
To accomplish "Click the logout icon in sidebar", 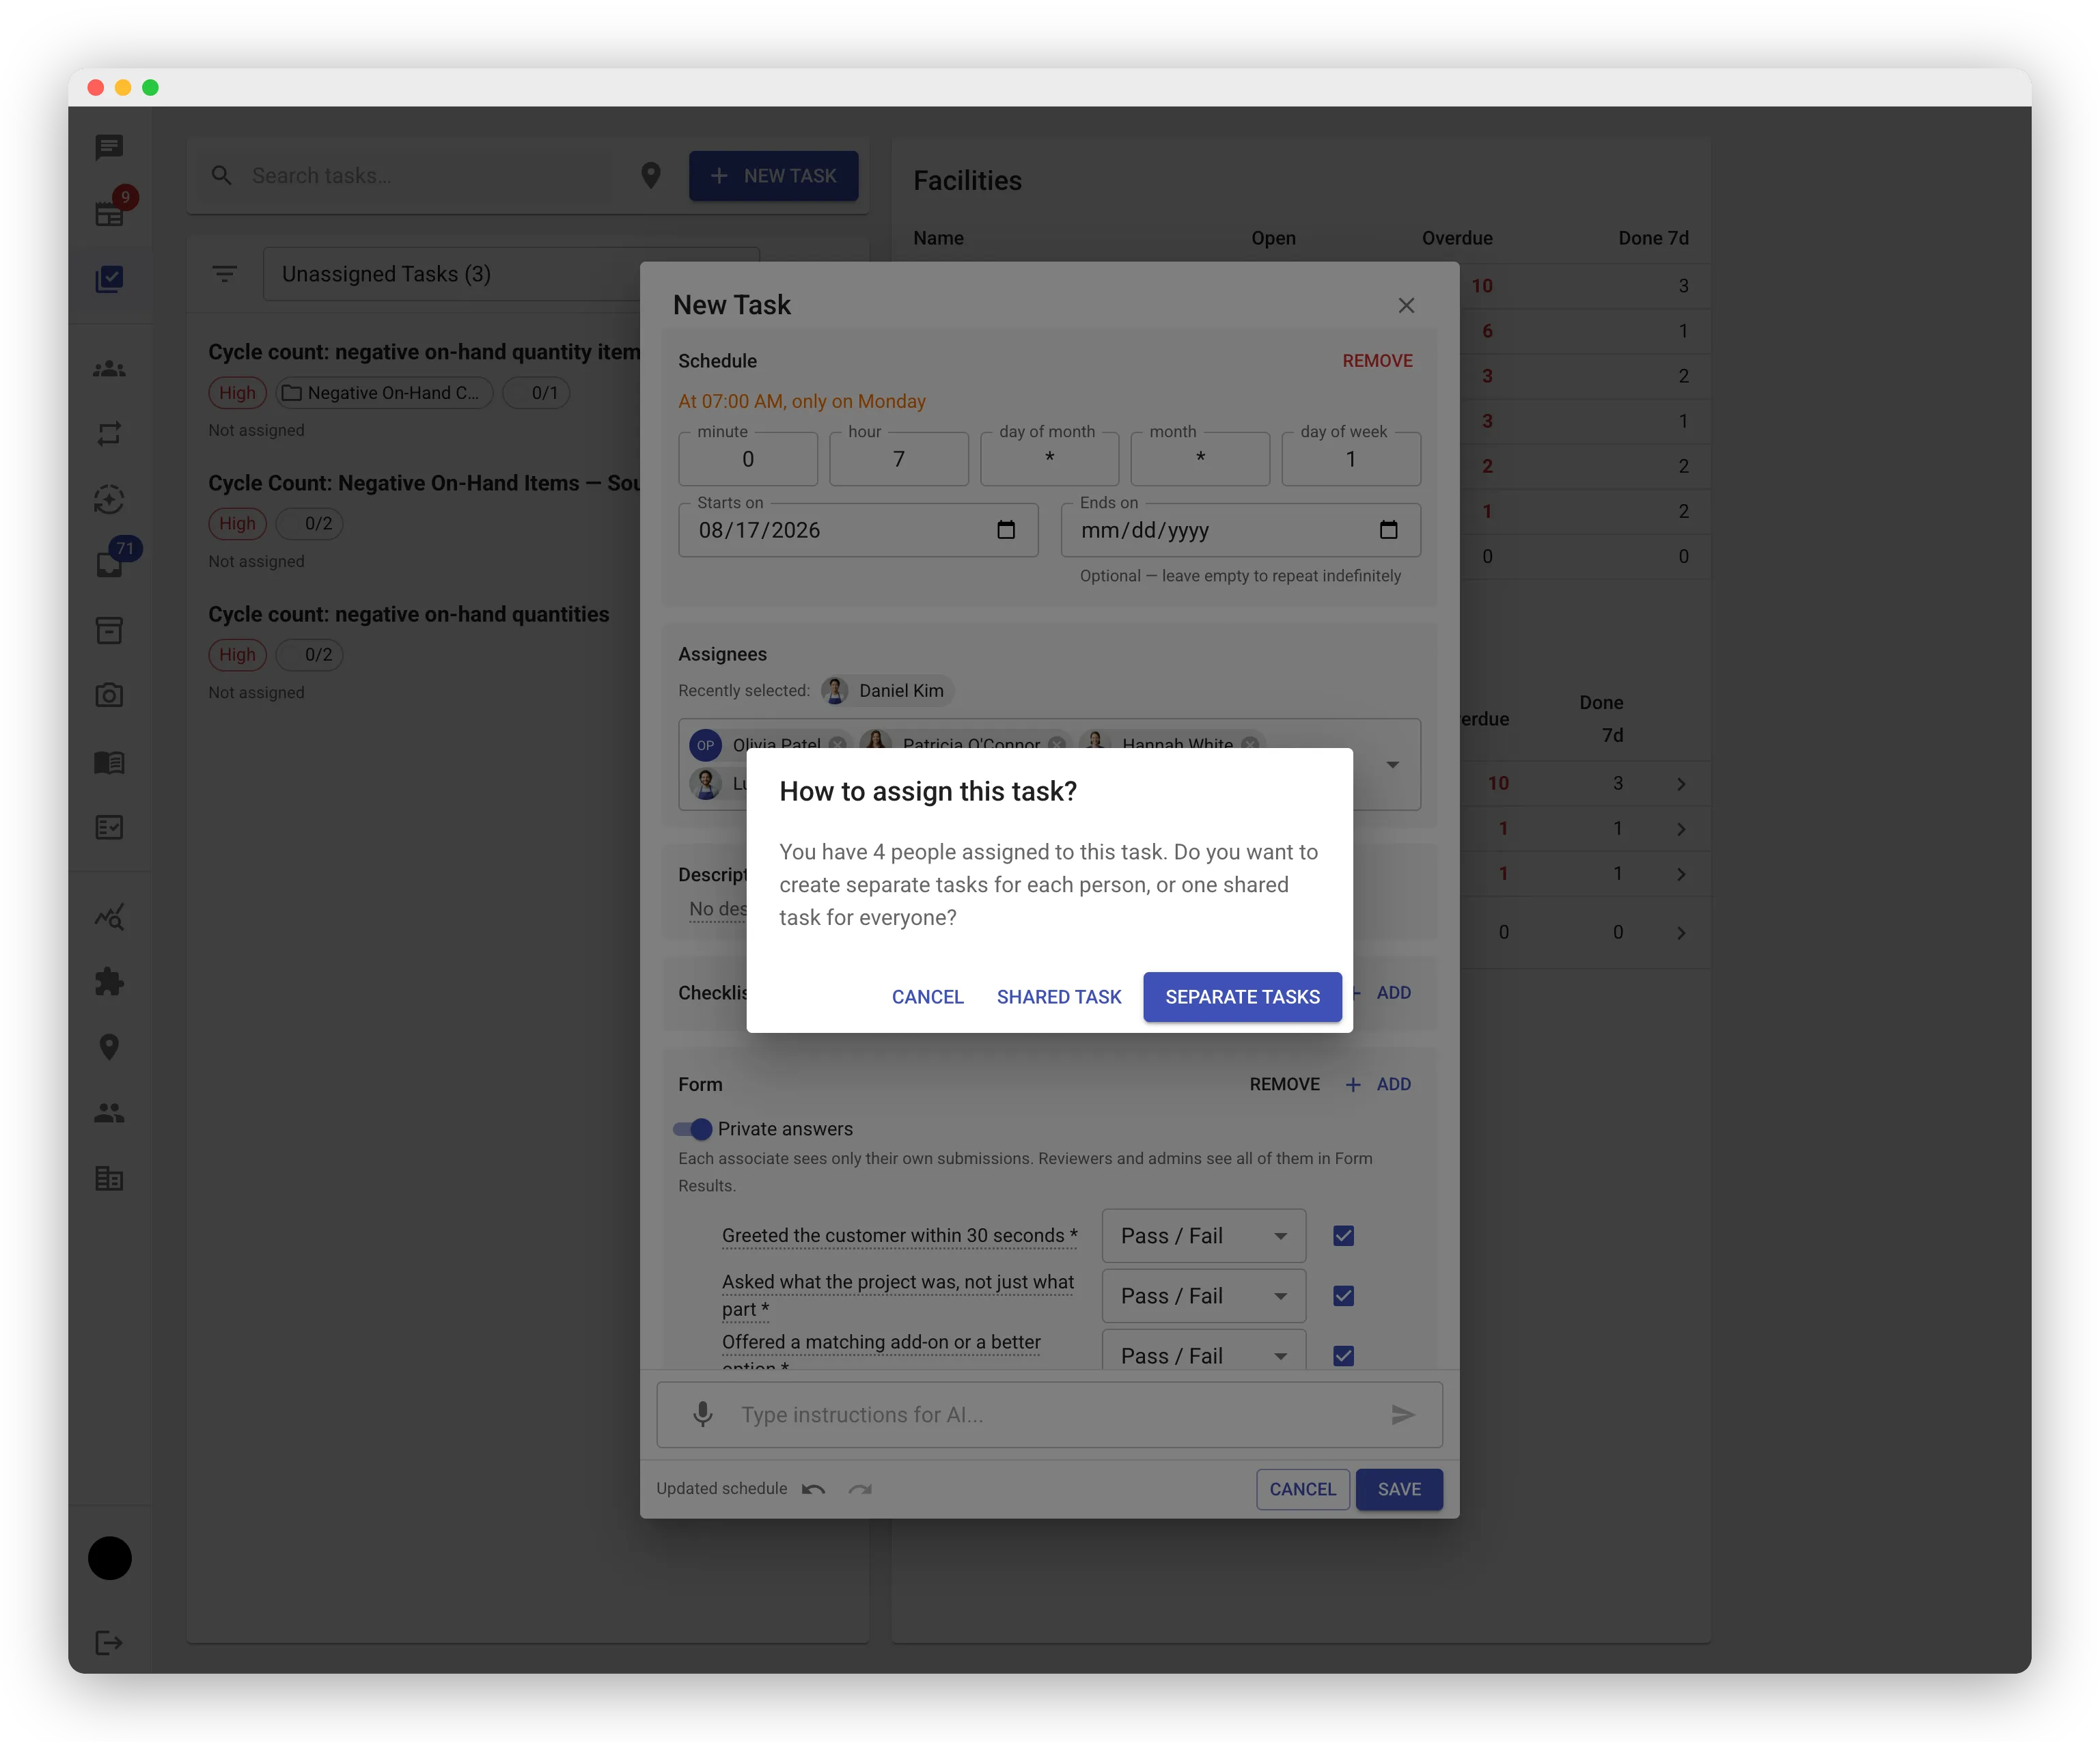I will point(109,1643).
